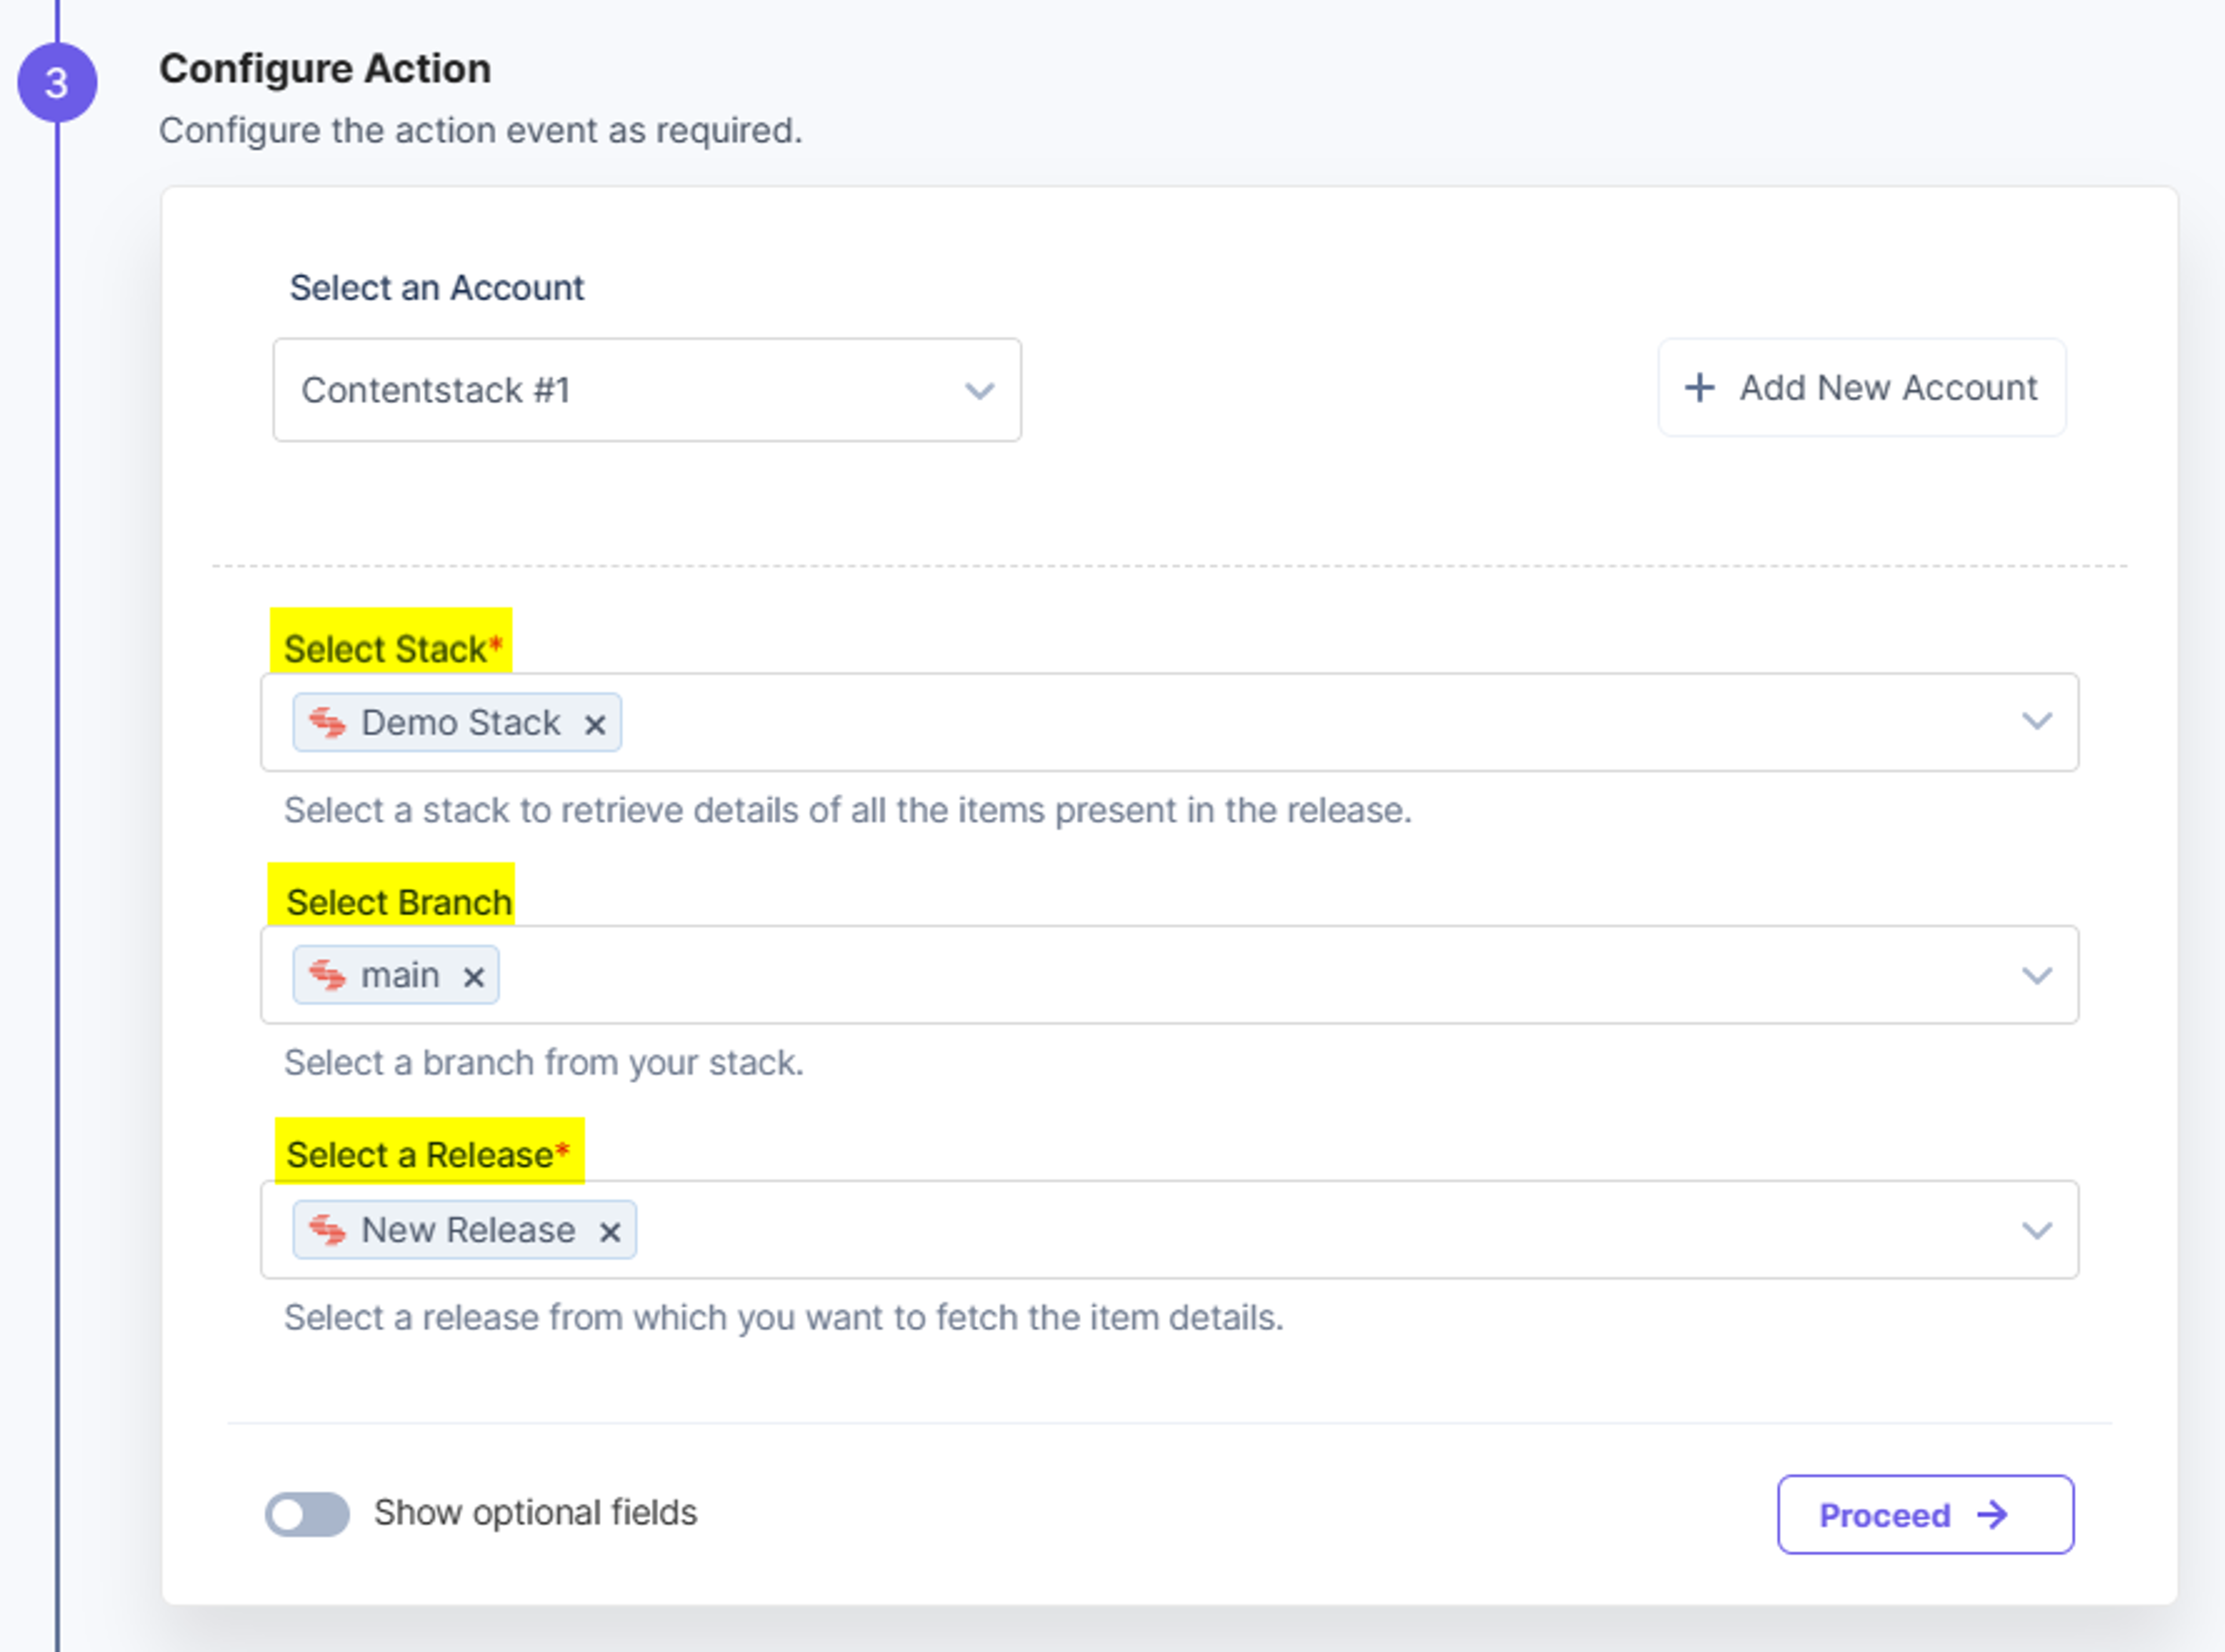Remove the New Release tag

610,1232
